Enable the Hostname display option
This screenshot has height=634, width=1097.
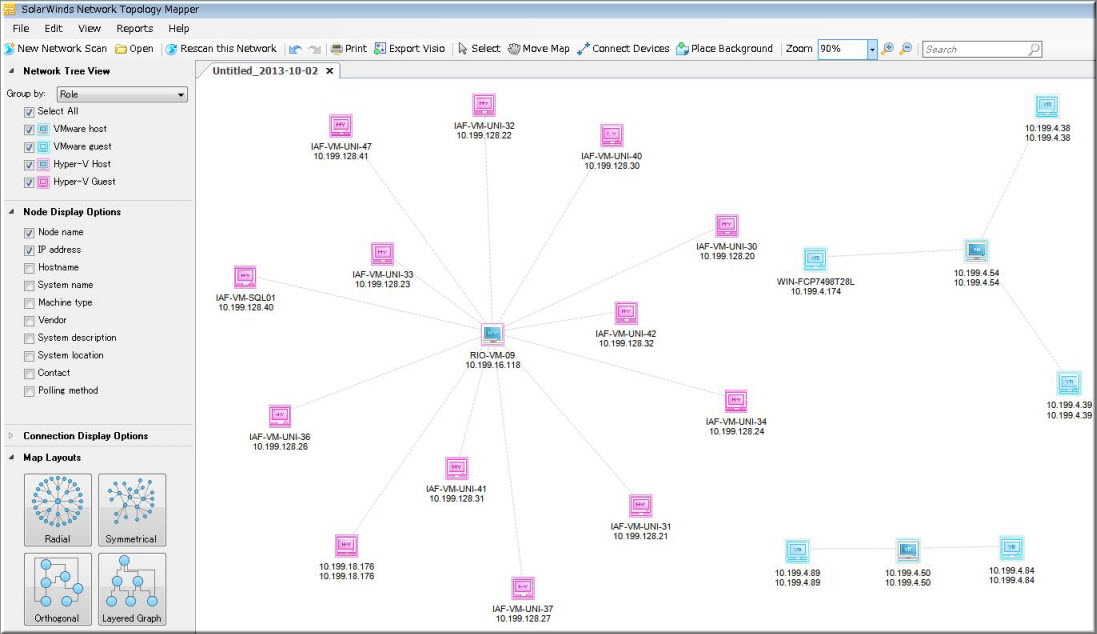(x=29, y=268)
